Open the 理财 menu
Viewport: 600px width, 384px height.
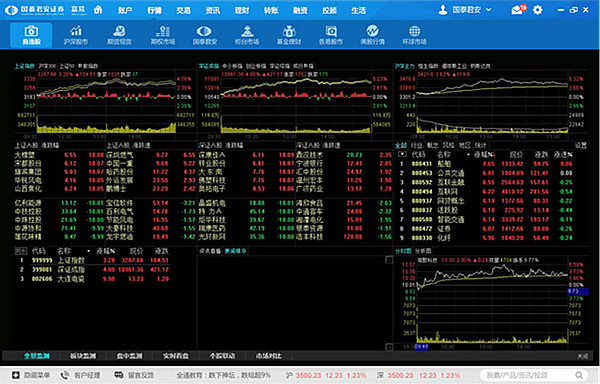[242, 10]
